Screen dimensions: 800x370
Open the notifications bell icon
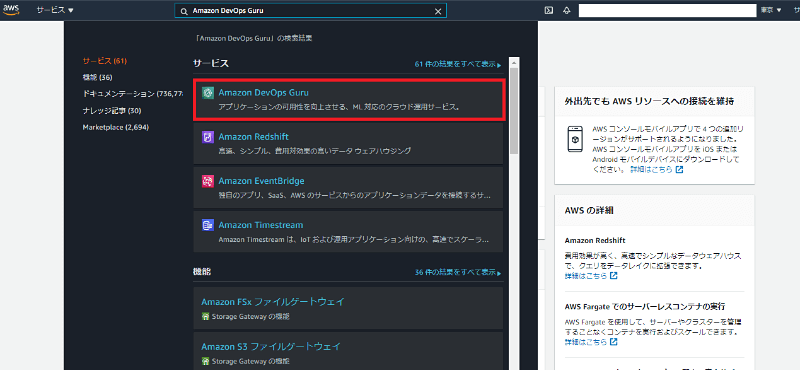[566, 11]
